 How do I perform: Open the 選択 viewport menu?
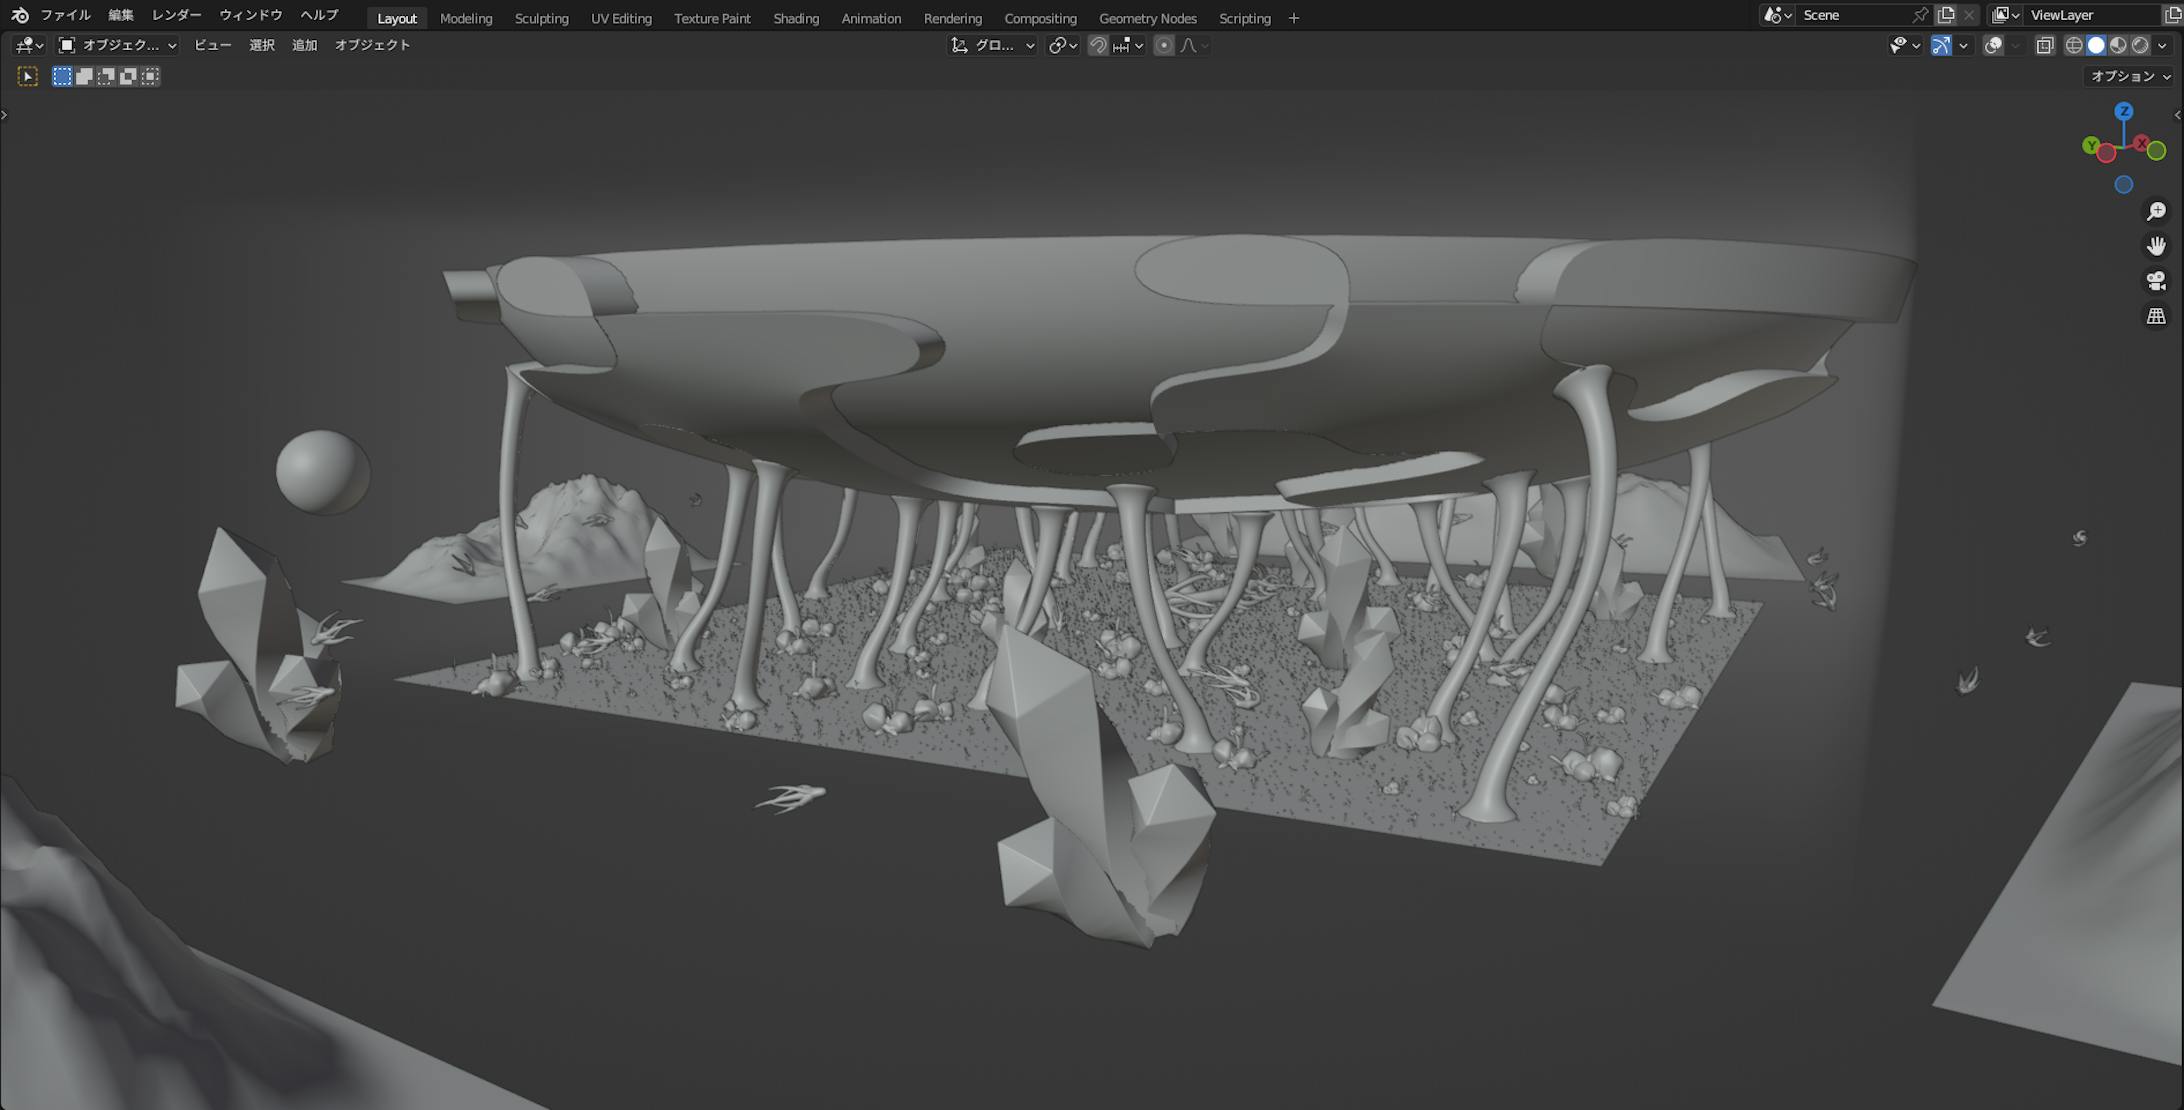tap(262, 45)
